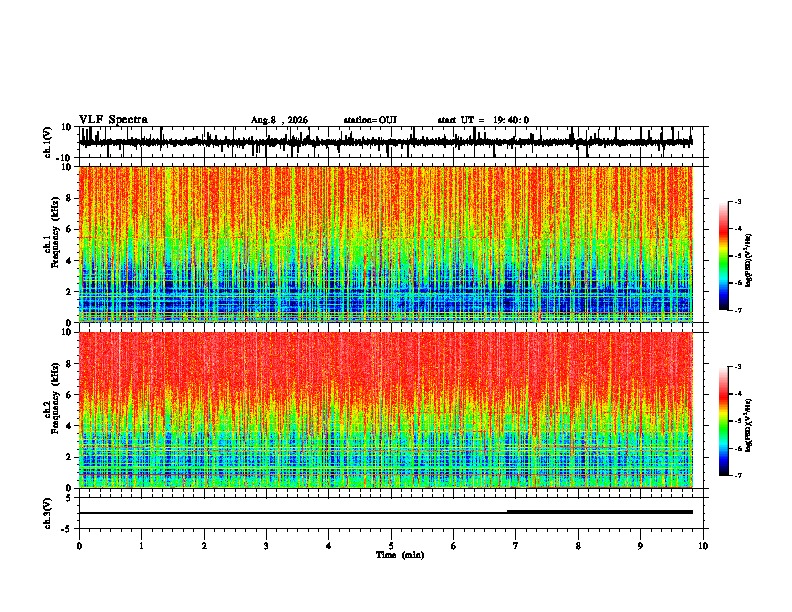
Task: Click the "4" kHz tick on ch.2 frequency axis
Action: pyautogui.click(x=69, y=426)
